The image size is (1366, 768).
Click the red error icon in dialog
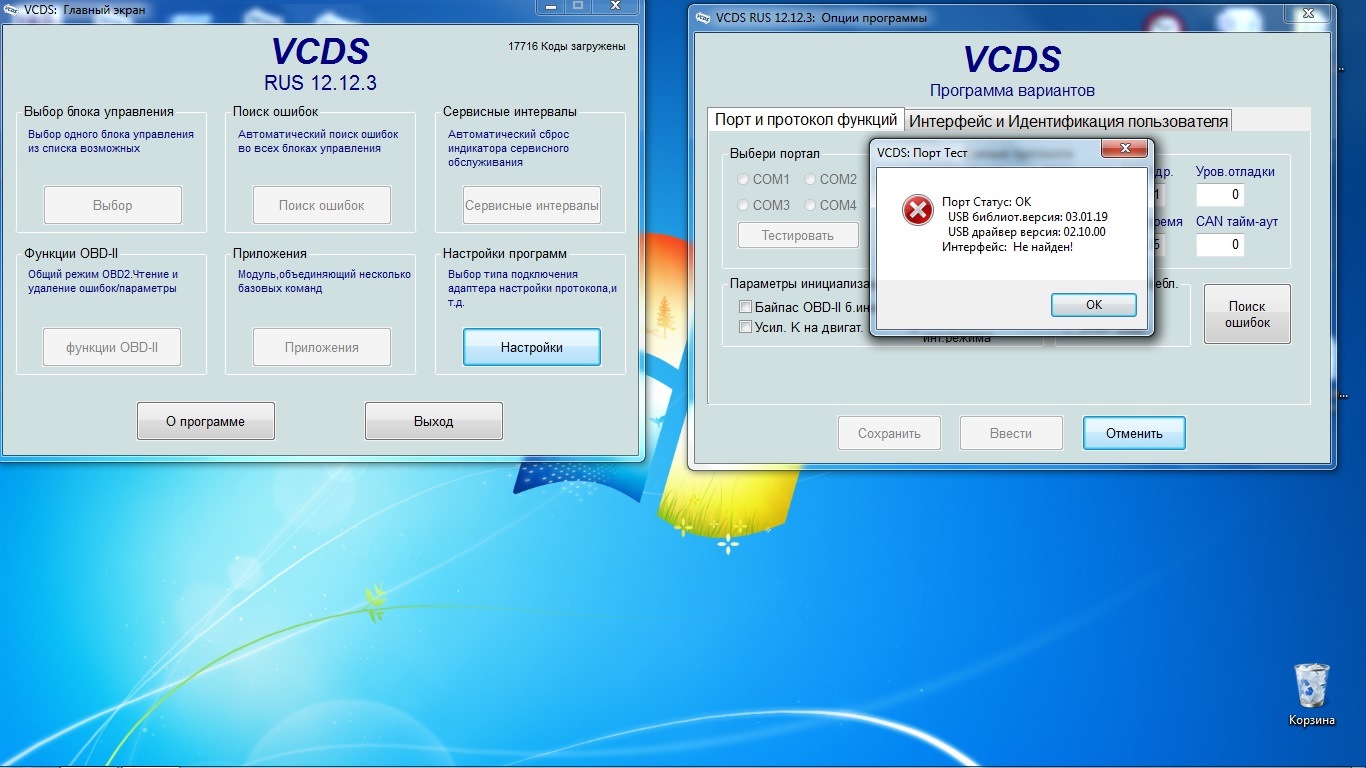917,210
